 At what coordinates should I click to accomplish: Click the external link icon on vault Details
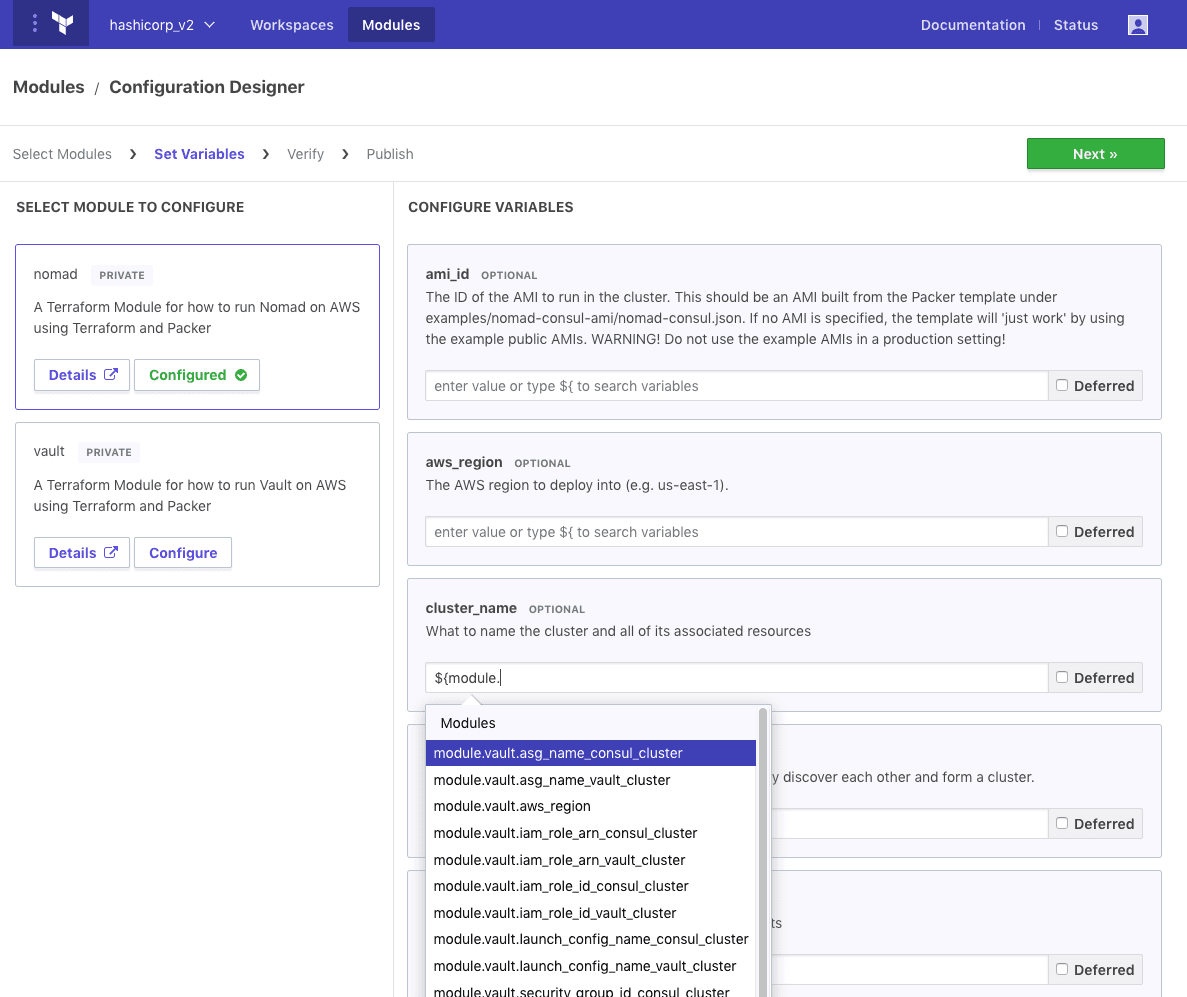click(111, 553)
